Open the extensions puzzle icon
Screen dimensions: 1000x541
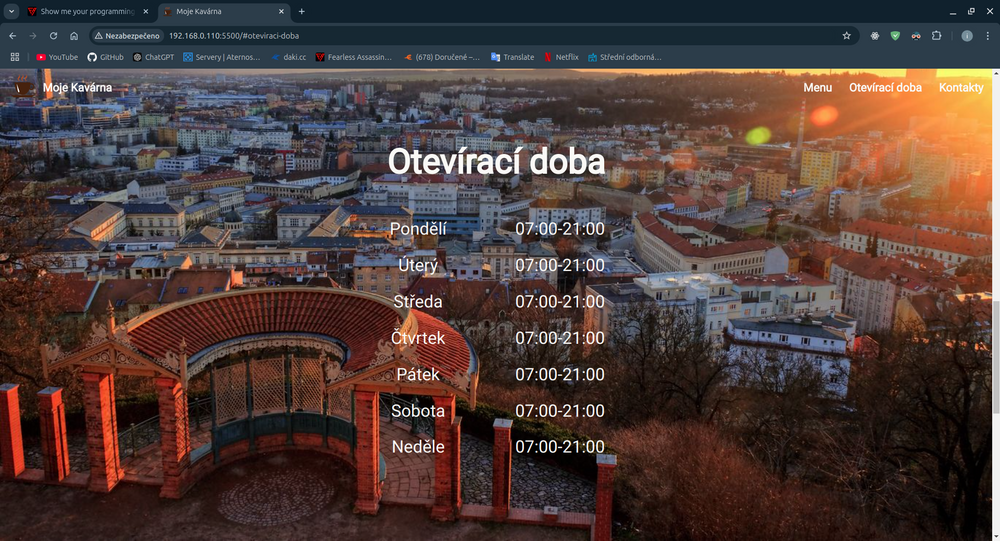click(x=936, y=36)
